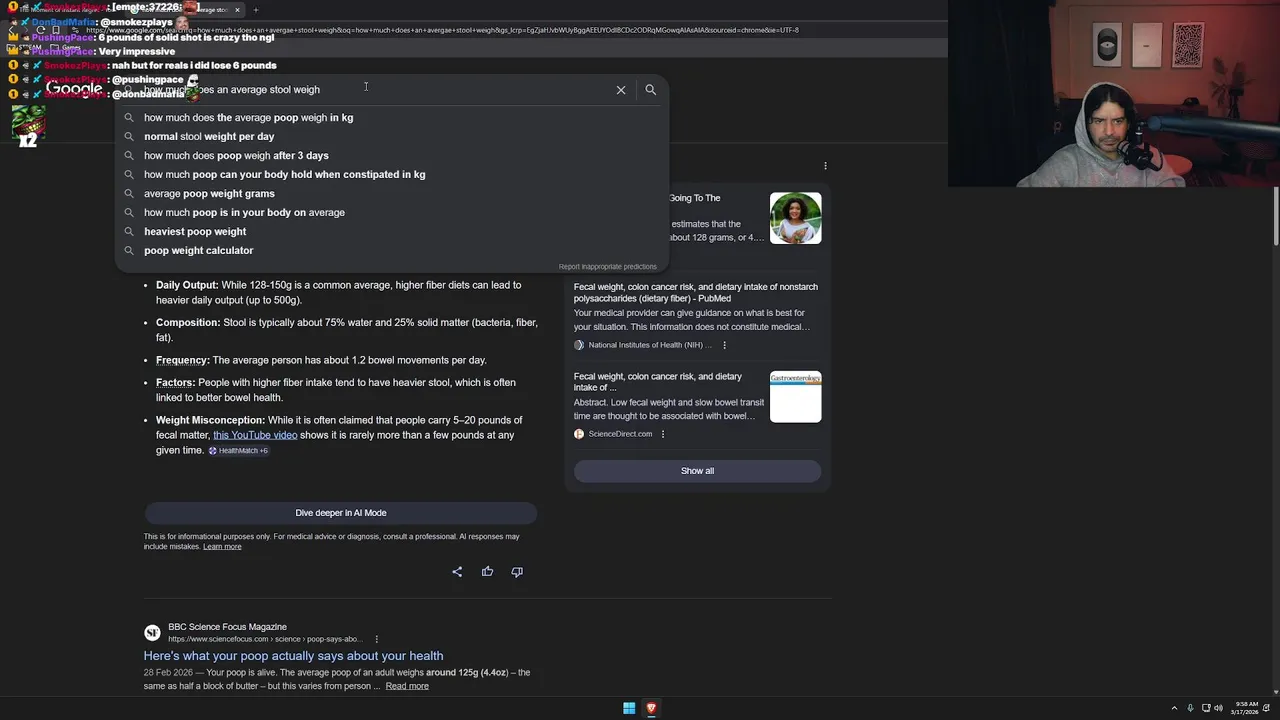Clear the search box with the X icon
Viewport: 1280px width, 720px height.
tap(621, 90)
